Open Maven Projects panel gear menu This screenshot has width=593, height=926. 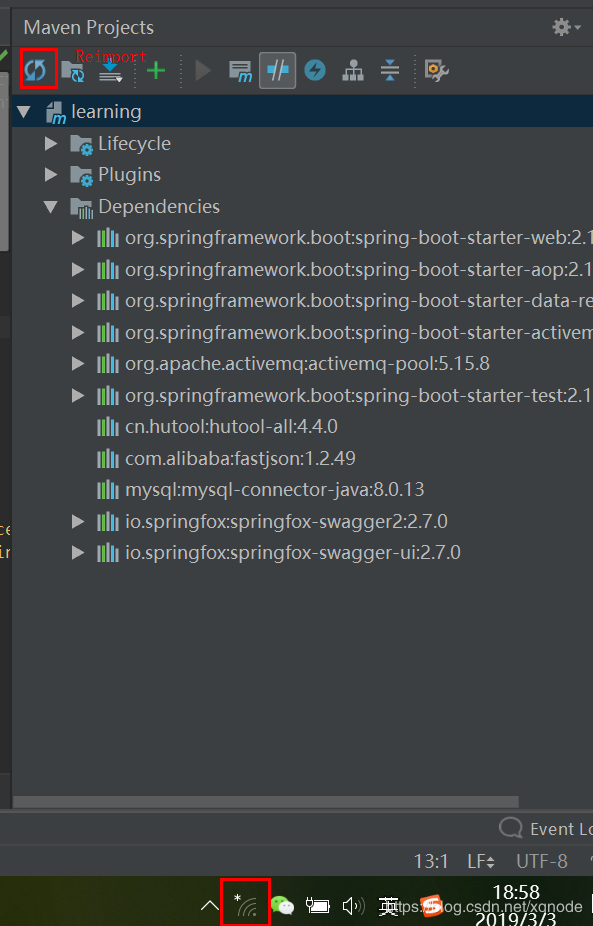(566, 27)
